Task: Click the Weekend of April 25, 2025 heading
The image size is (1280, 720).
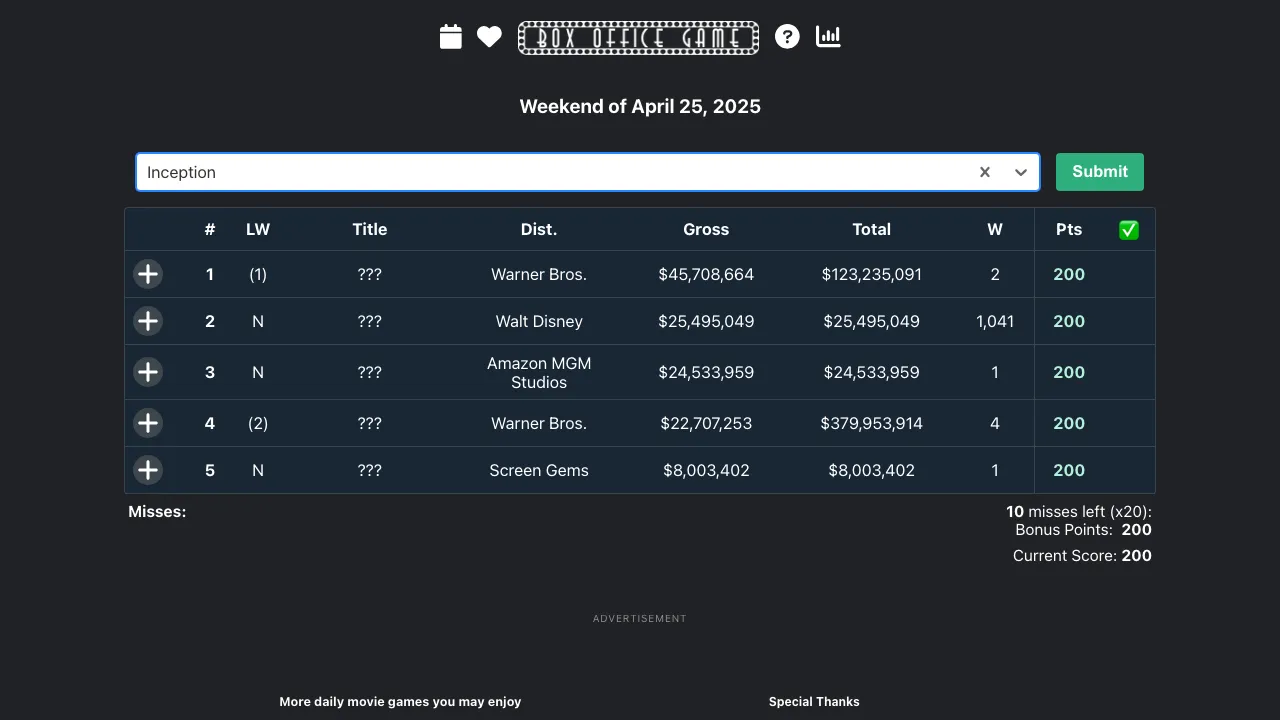Action: (x=640, y=106)
